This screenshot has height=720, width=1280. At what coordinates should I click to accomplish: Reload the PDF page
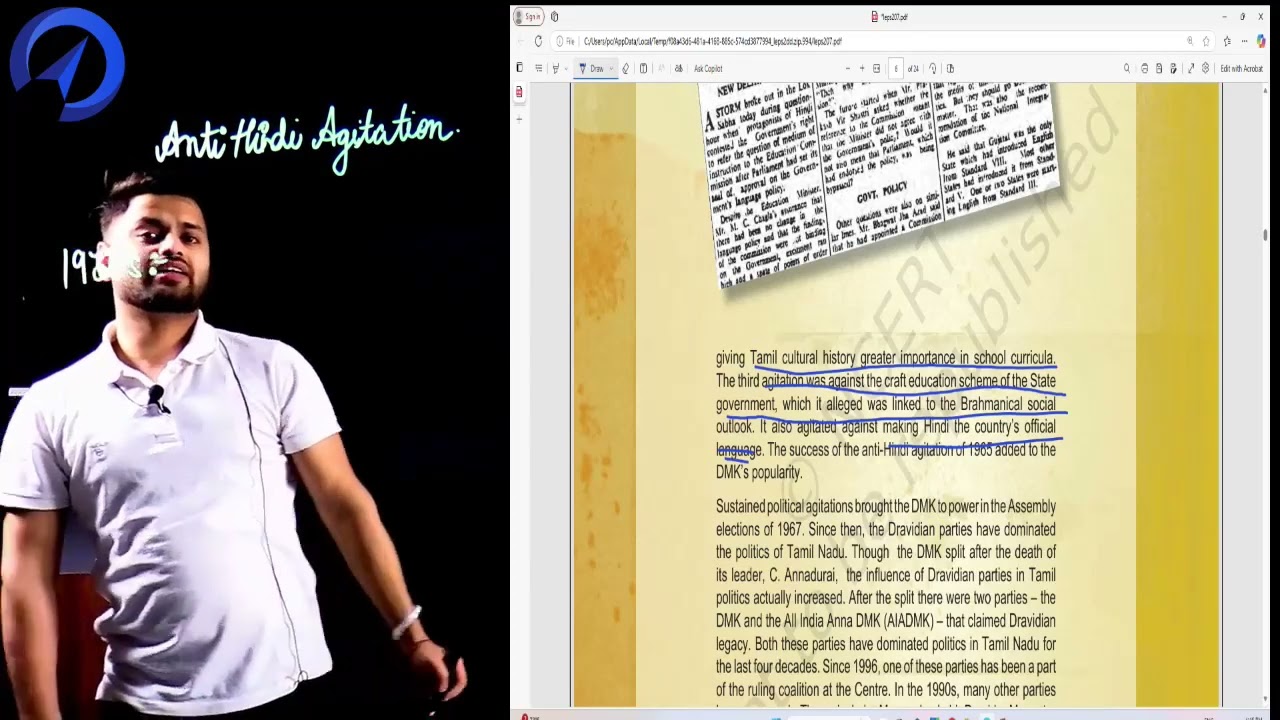pyautogui.click(x=538, y=41)
